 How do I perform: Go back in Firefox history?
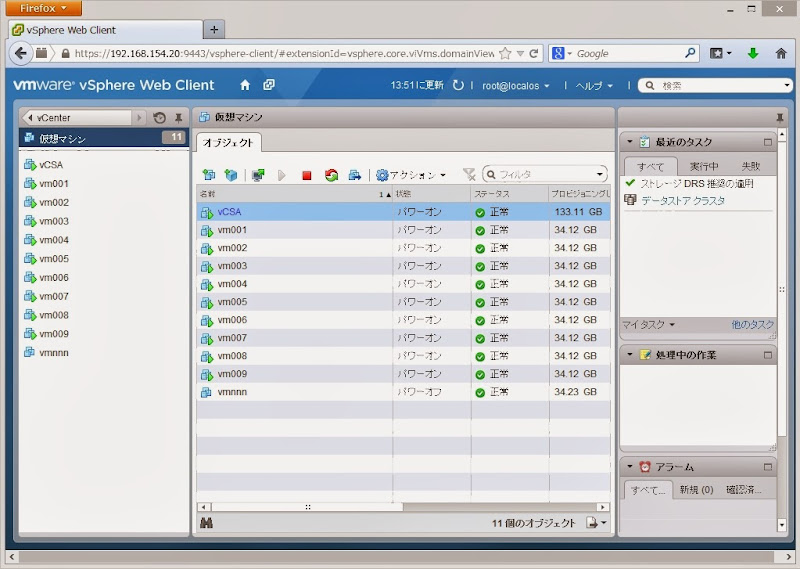click(20, 53)
